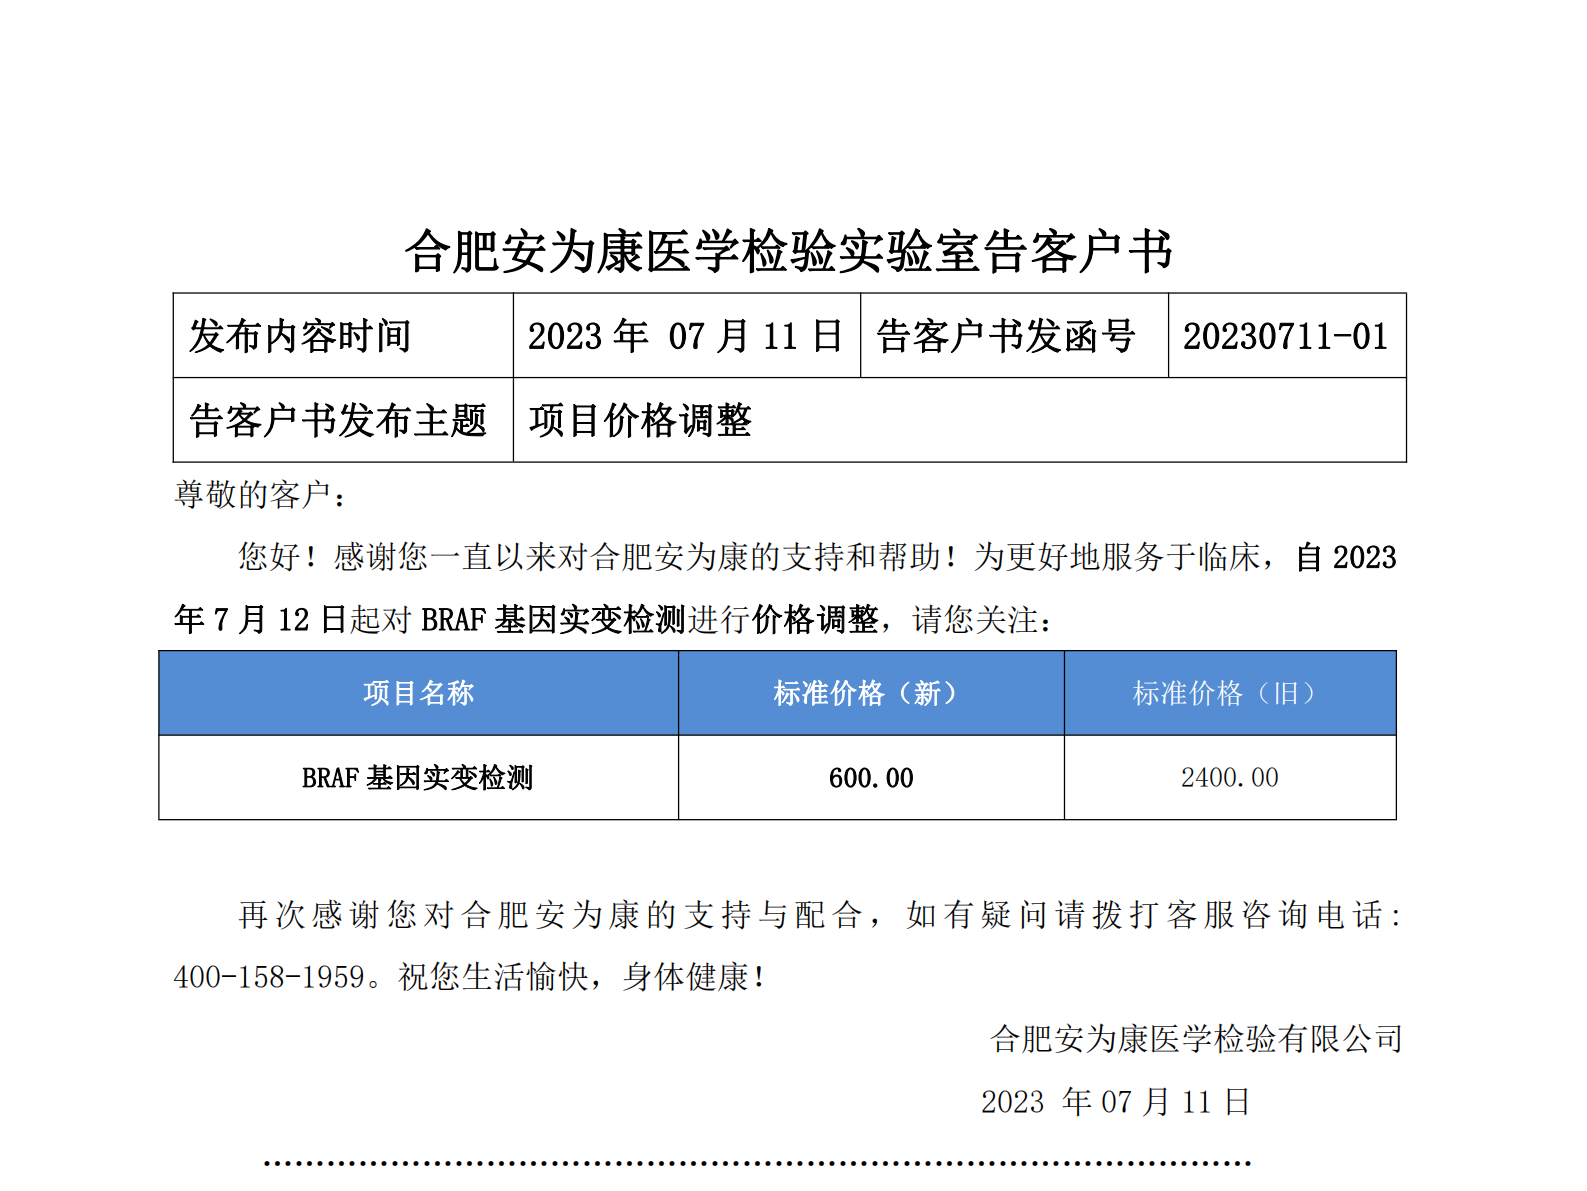Click the text 祝您生活愉快，身体健康

(x=574, y=977)
